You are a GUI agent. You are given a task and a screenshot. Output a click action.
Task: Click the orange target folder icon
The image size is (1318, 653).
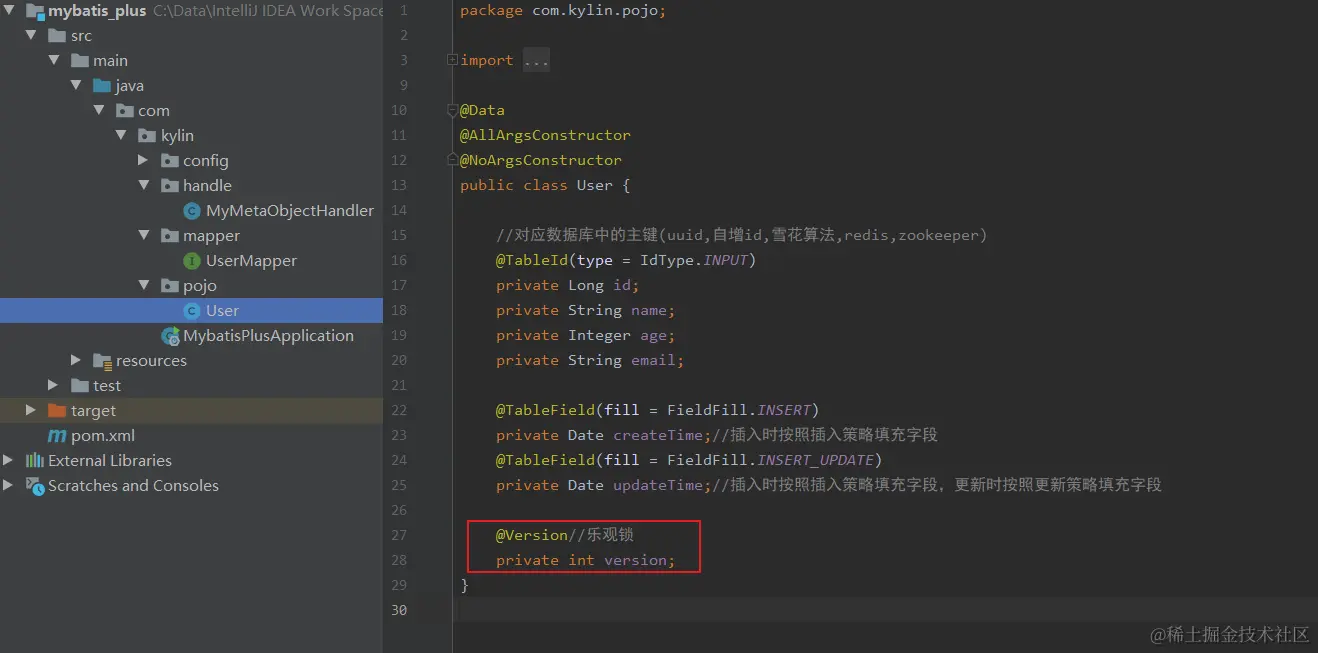coord(57,411)
